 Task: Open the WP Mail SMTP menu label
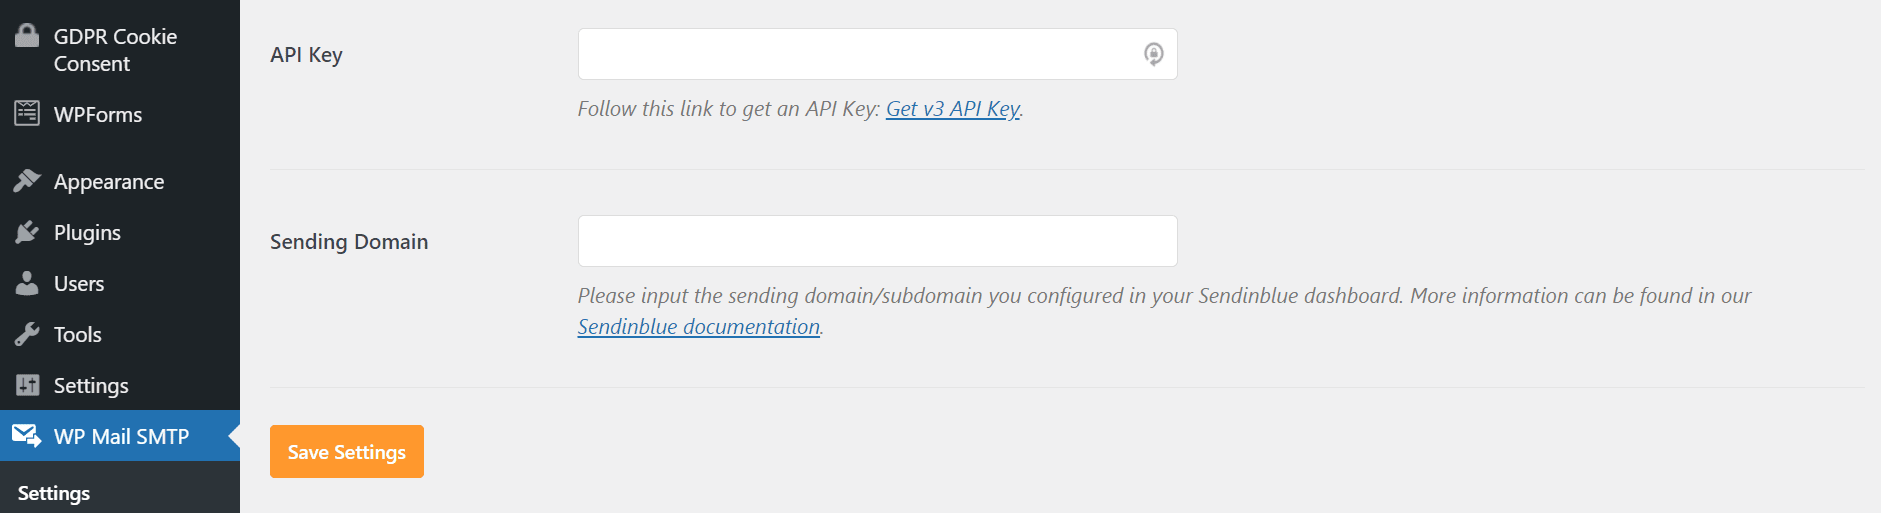[x=121, y=436]
